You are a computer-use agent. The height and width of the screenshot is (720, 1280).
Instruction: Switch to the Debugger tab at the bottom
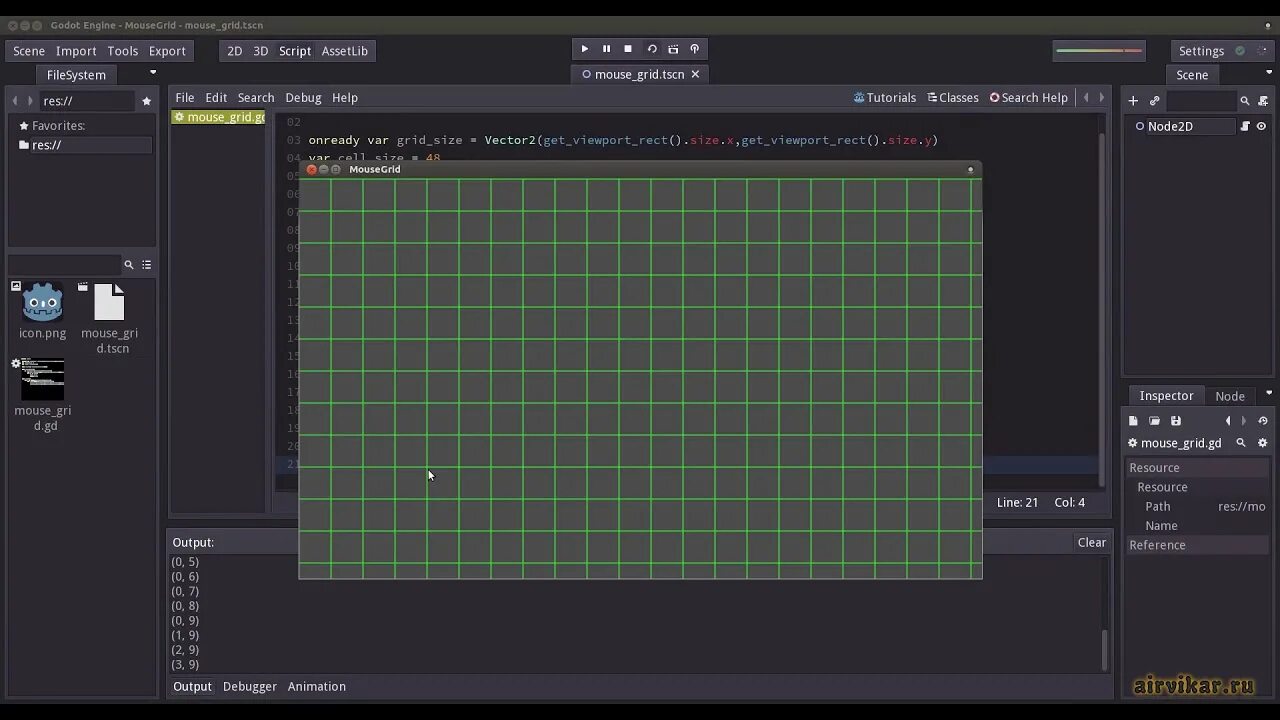[x=249, y=686]
